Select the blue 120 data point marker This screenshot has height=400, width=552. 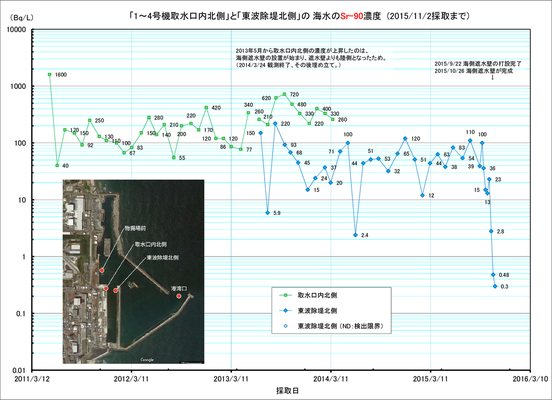pyautogui.click(x=405, y=139)
